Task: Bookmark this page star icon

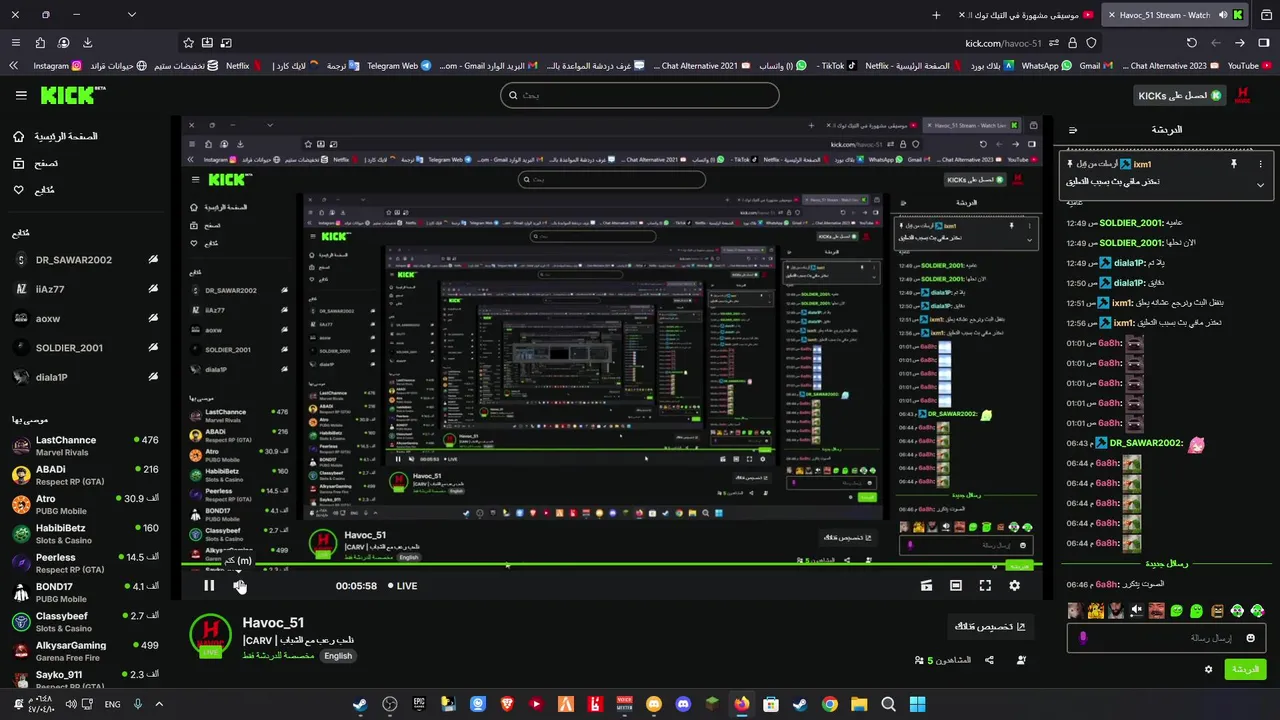Action: 188,43
